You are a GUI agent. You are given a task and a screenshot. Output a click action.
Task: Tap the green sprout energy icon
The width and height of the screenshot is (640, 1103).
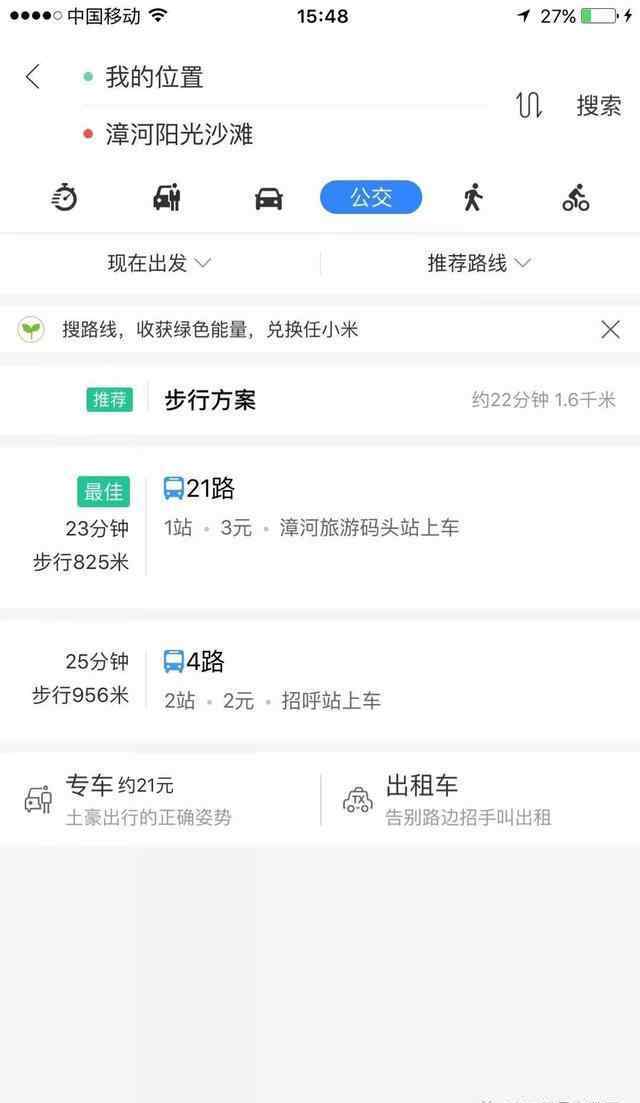click(31, 329)
